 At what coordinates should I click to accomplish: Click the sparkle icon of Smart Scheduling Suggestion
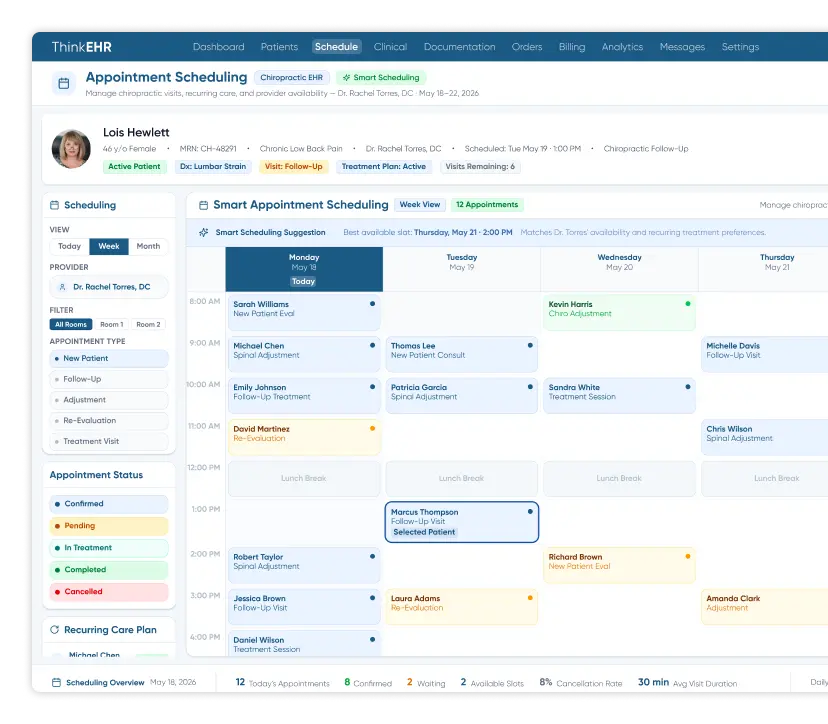coord(203,232)
